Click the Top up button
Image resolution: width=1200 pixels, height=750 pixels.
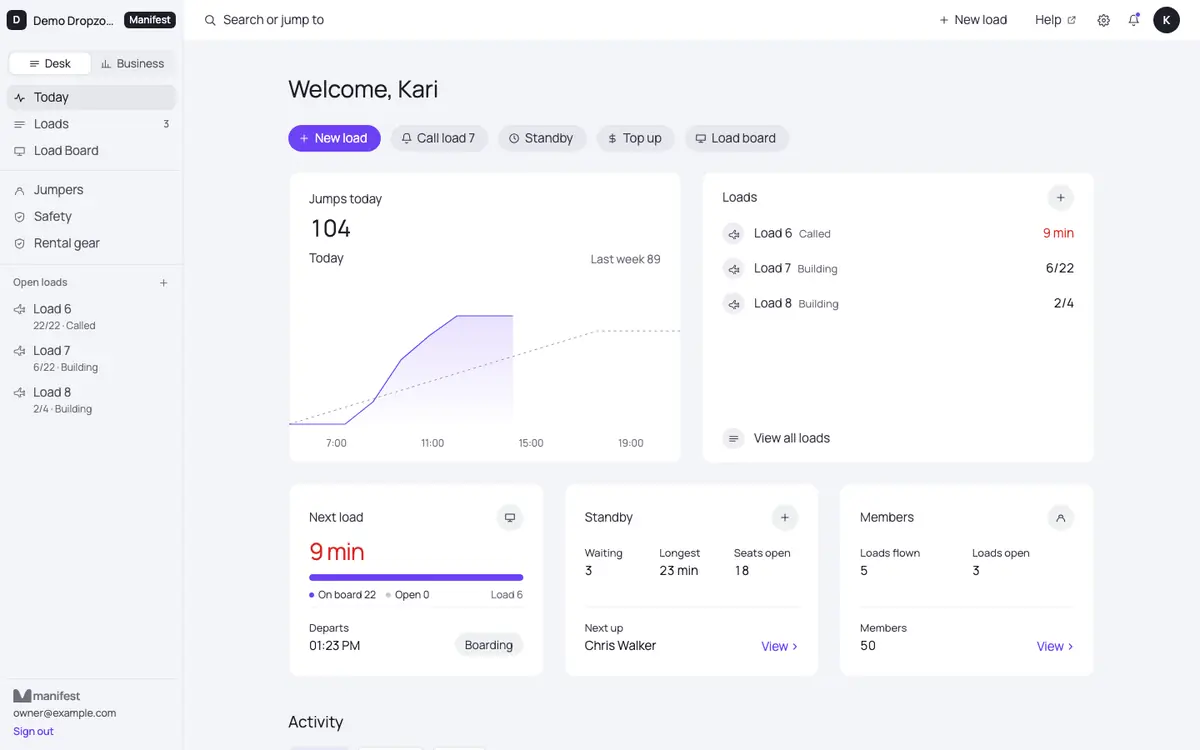click(x=635, y=138)
